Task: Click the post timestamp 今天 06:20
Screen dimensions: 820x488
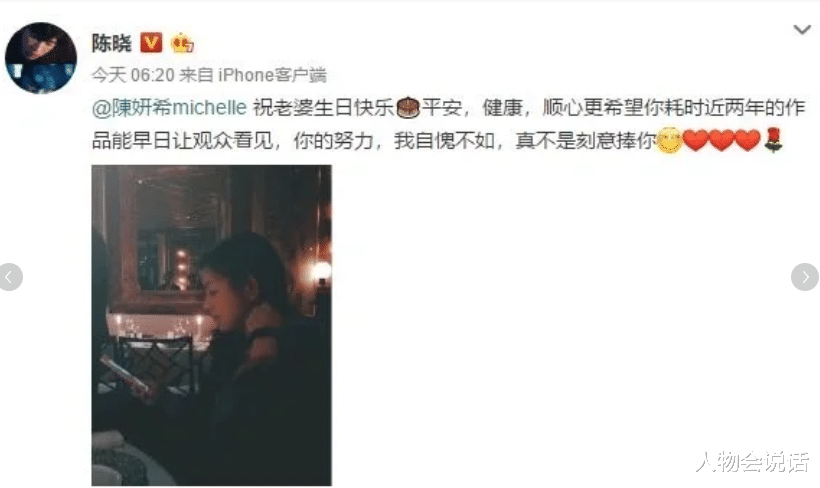Action: [133, 75]
